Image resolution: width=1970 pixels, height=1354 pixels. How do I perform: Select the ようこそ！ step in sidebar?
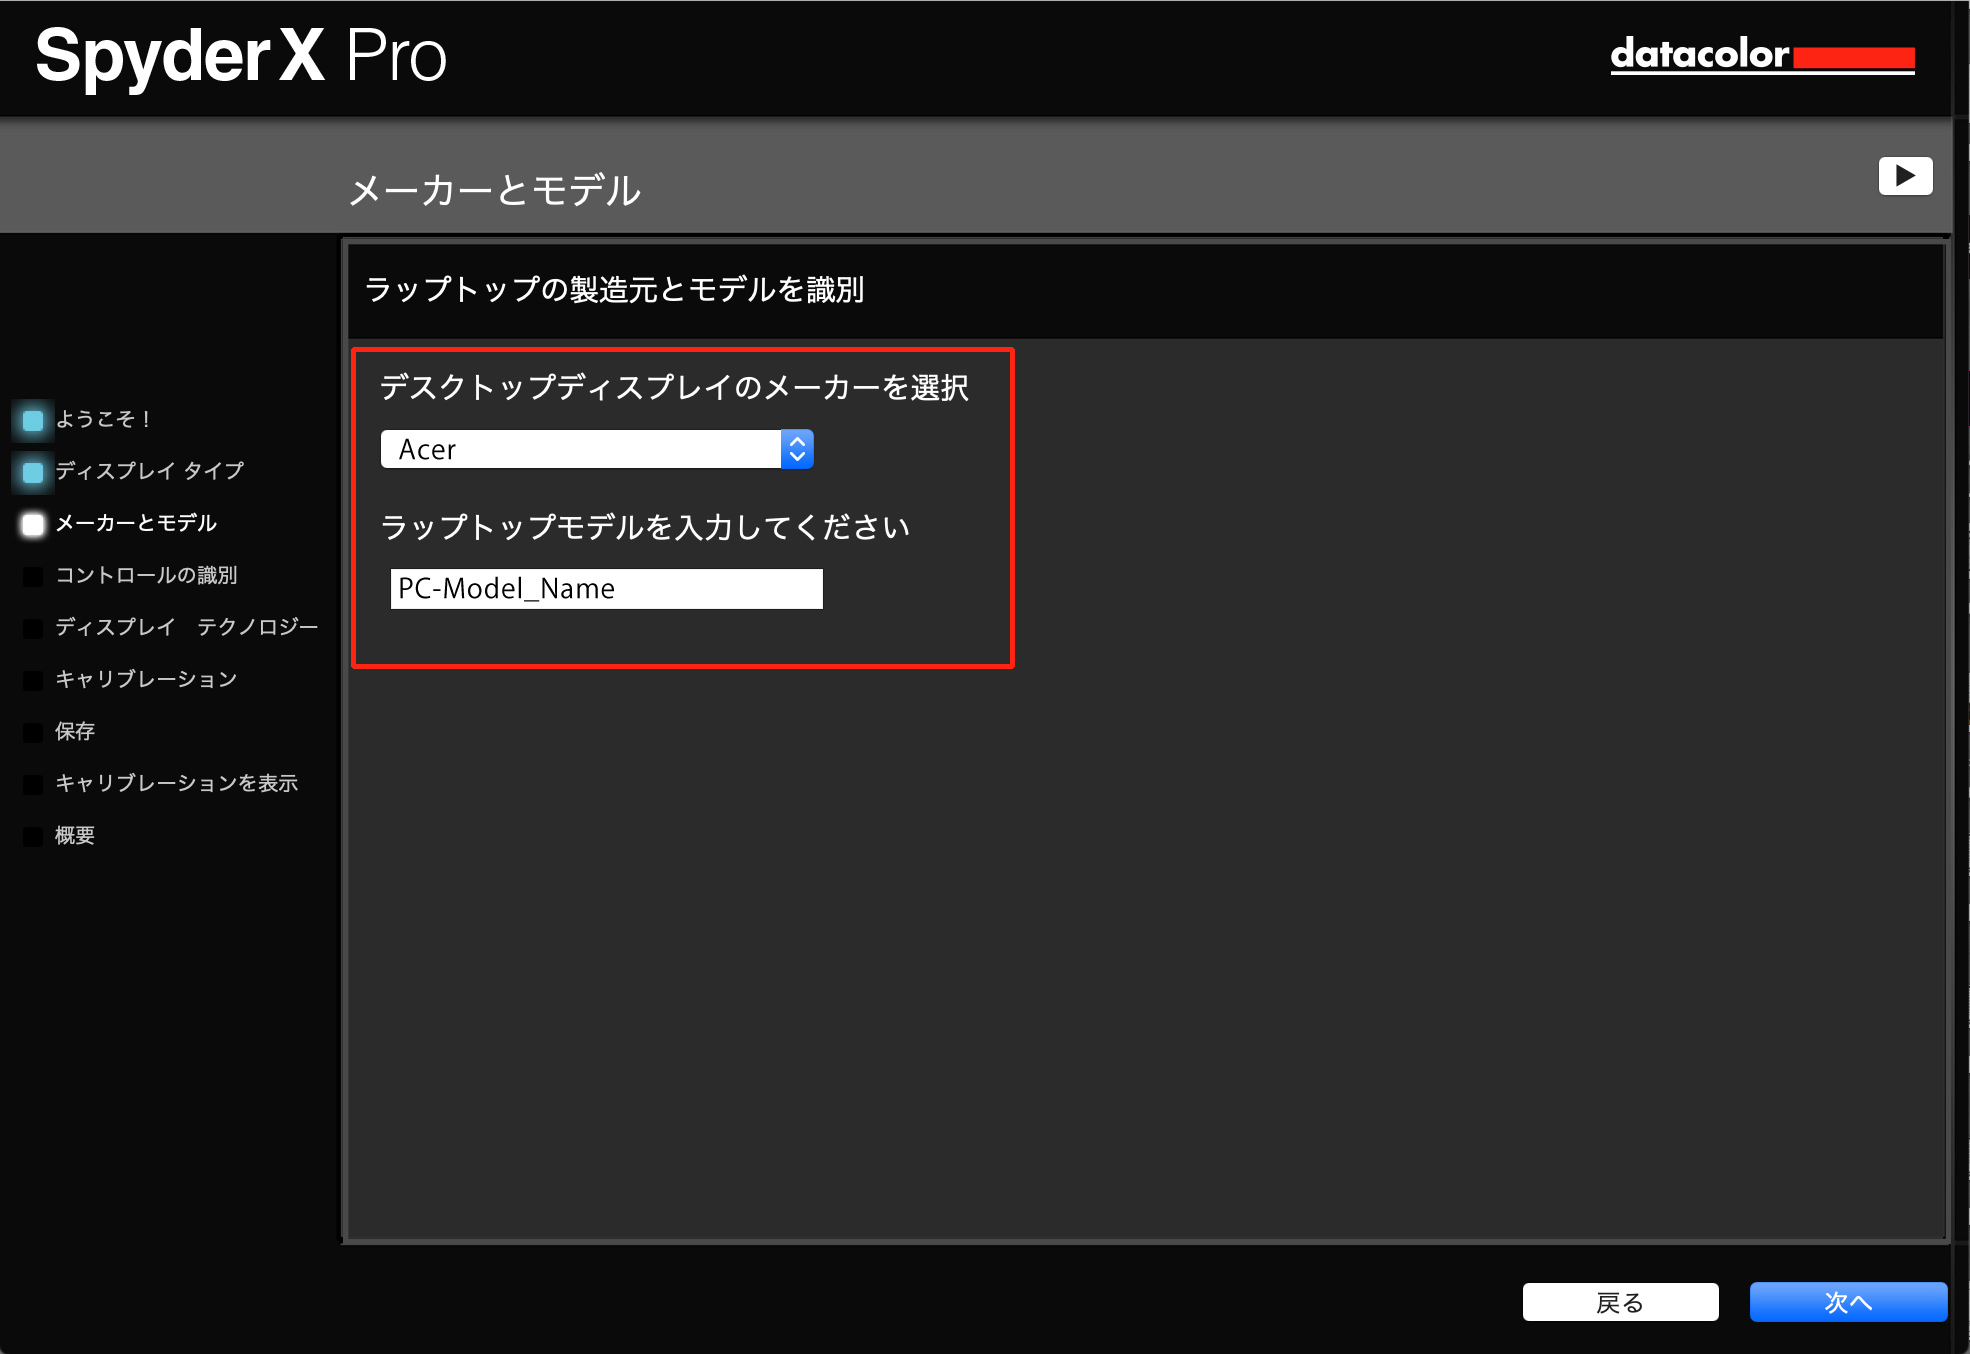[x=103, y=419]
